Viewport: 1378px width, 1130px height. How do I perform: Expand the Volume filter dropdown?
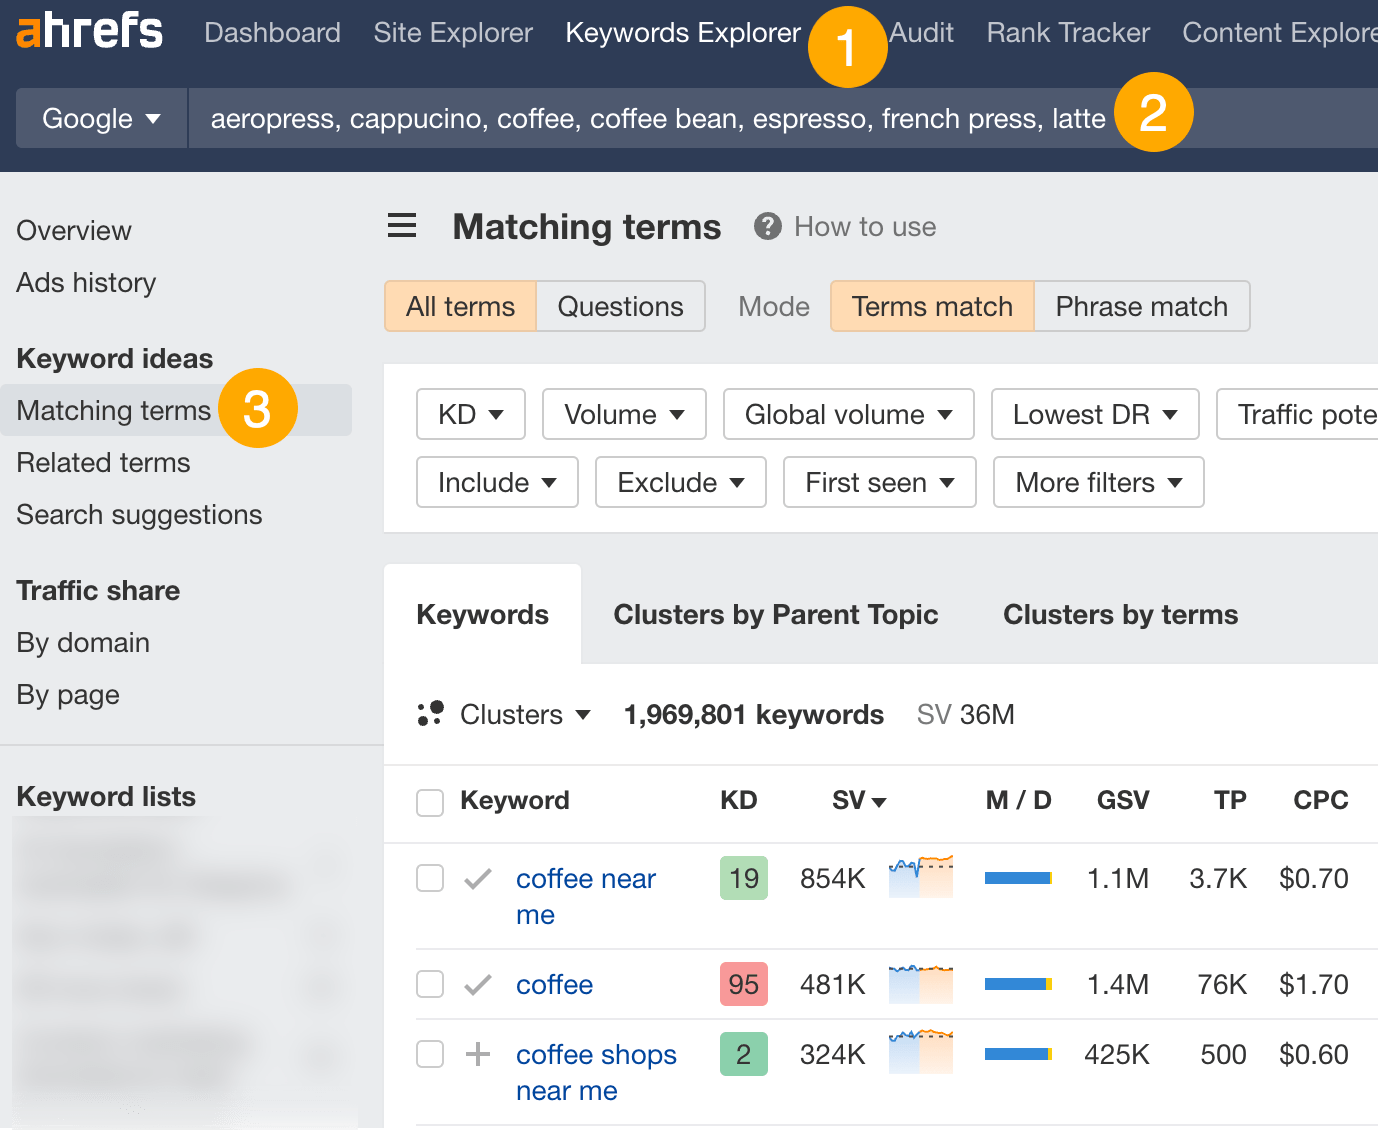pos(623,414)
